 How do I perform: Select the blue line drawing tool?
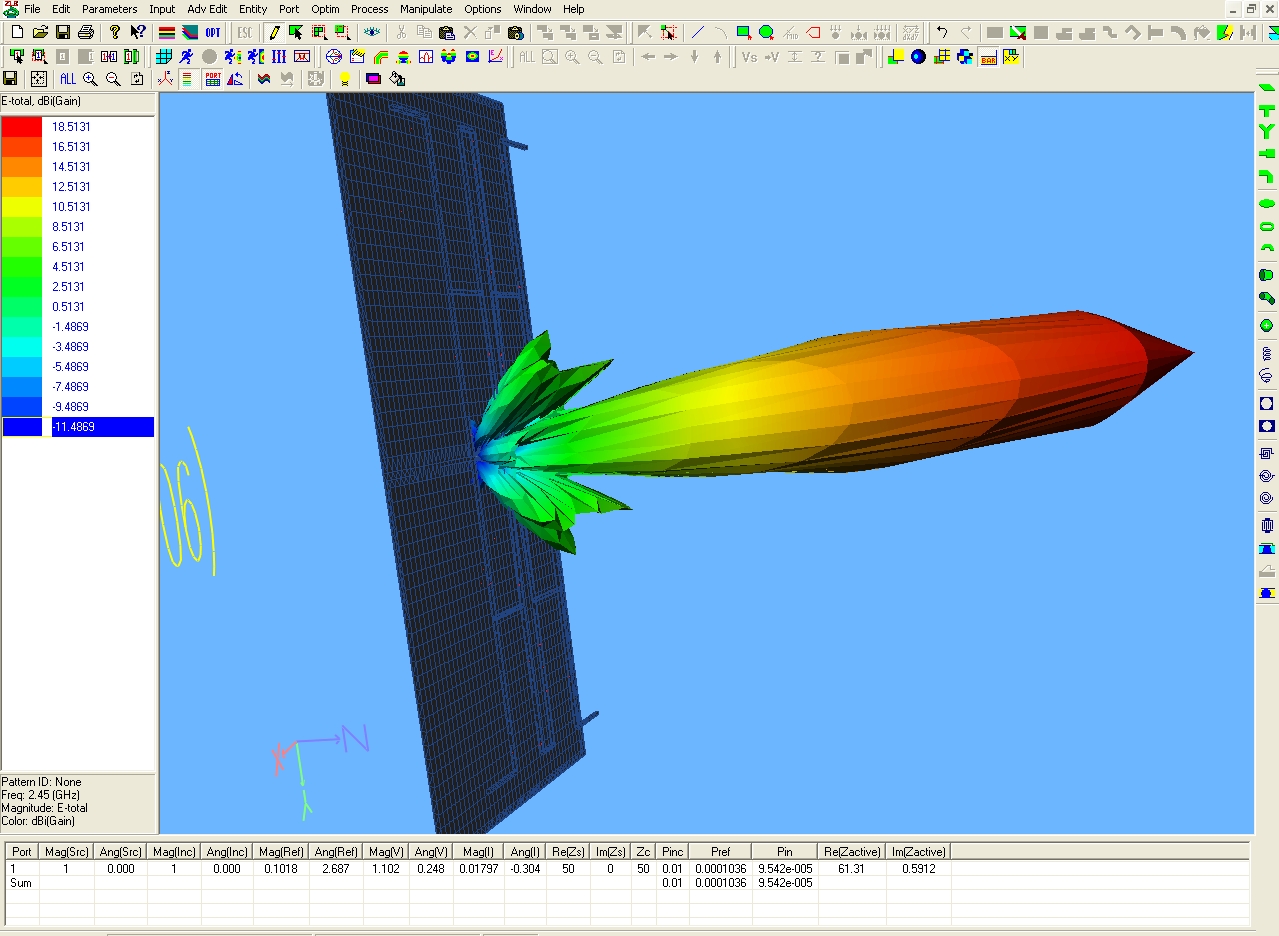[x=697, y=32]
